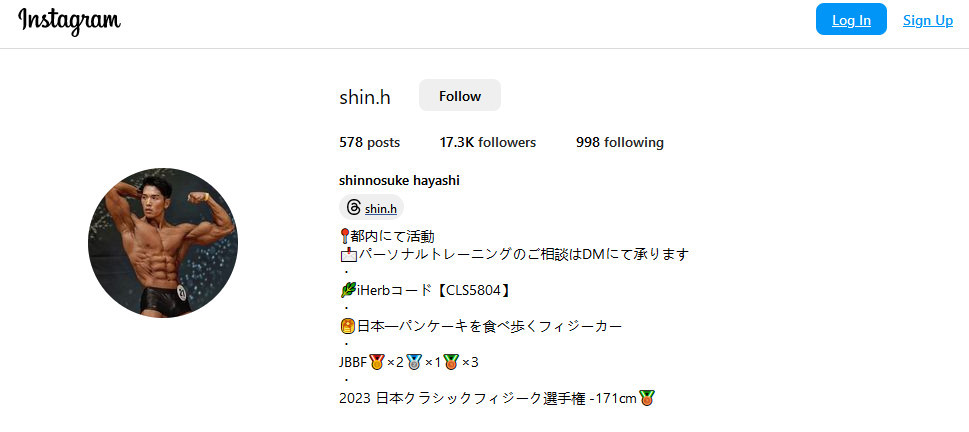Click the gold medal emoji after JBBF
This screenshot has width=969, height=432.
(376, 362)
